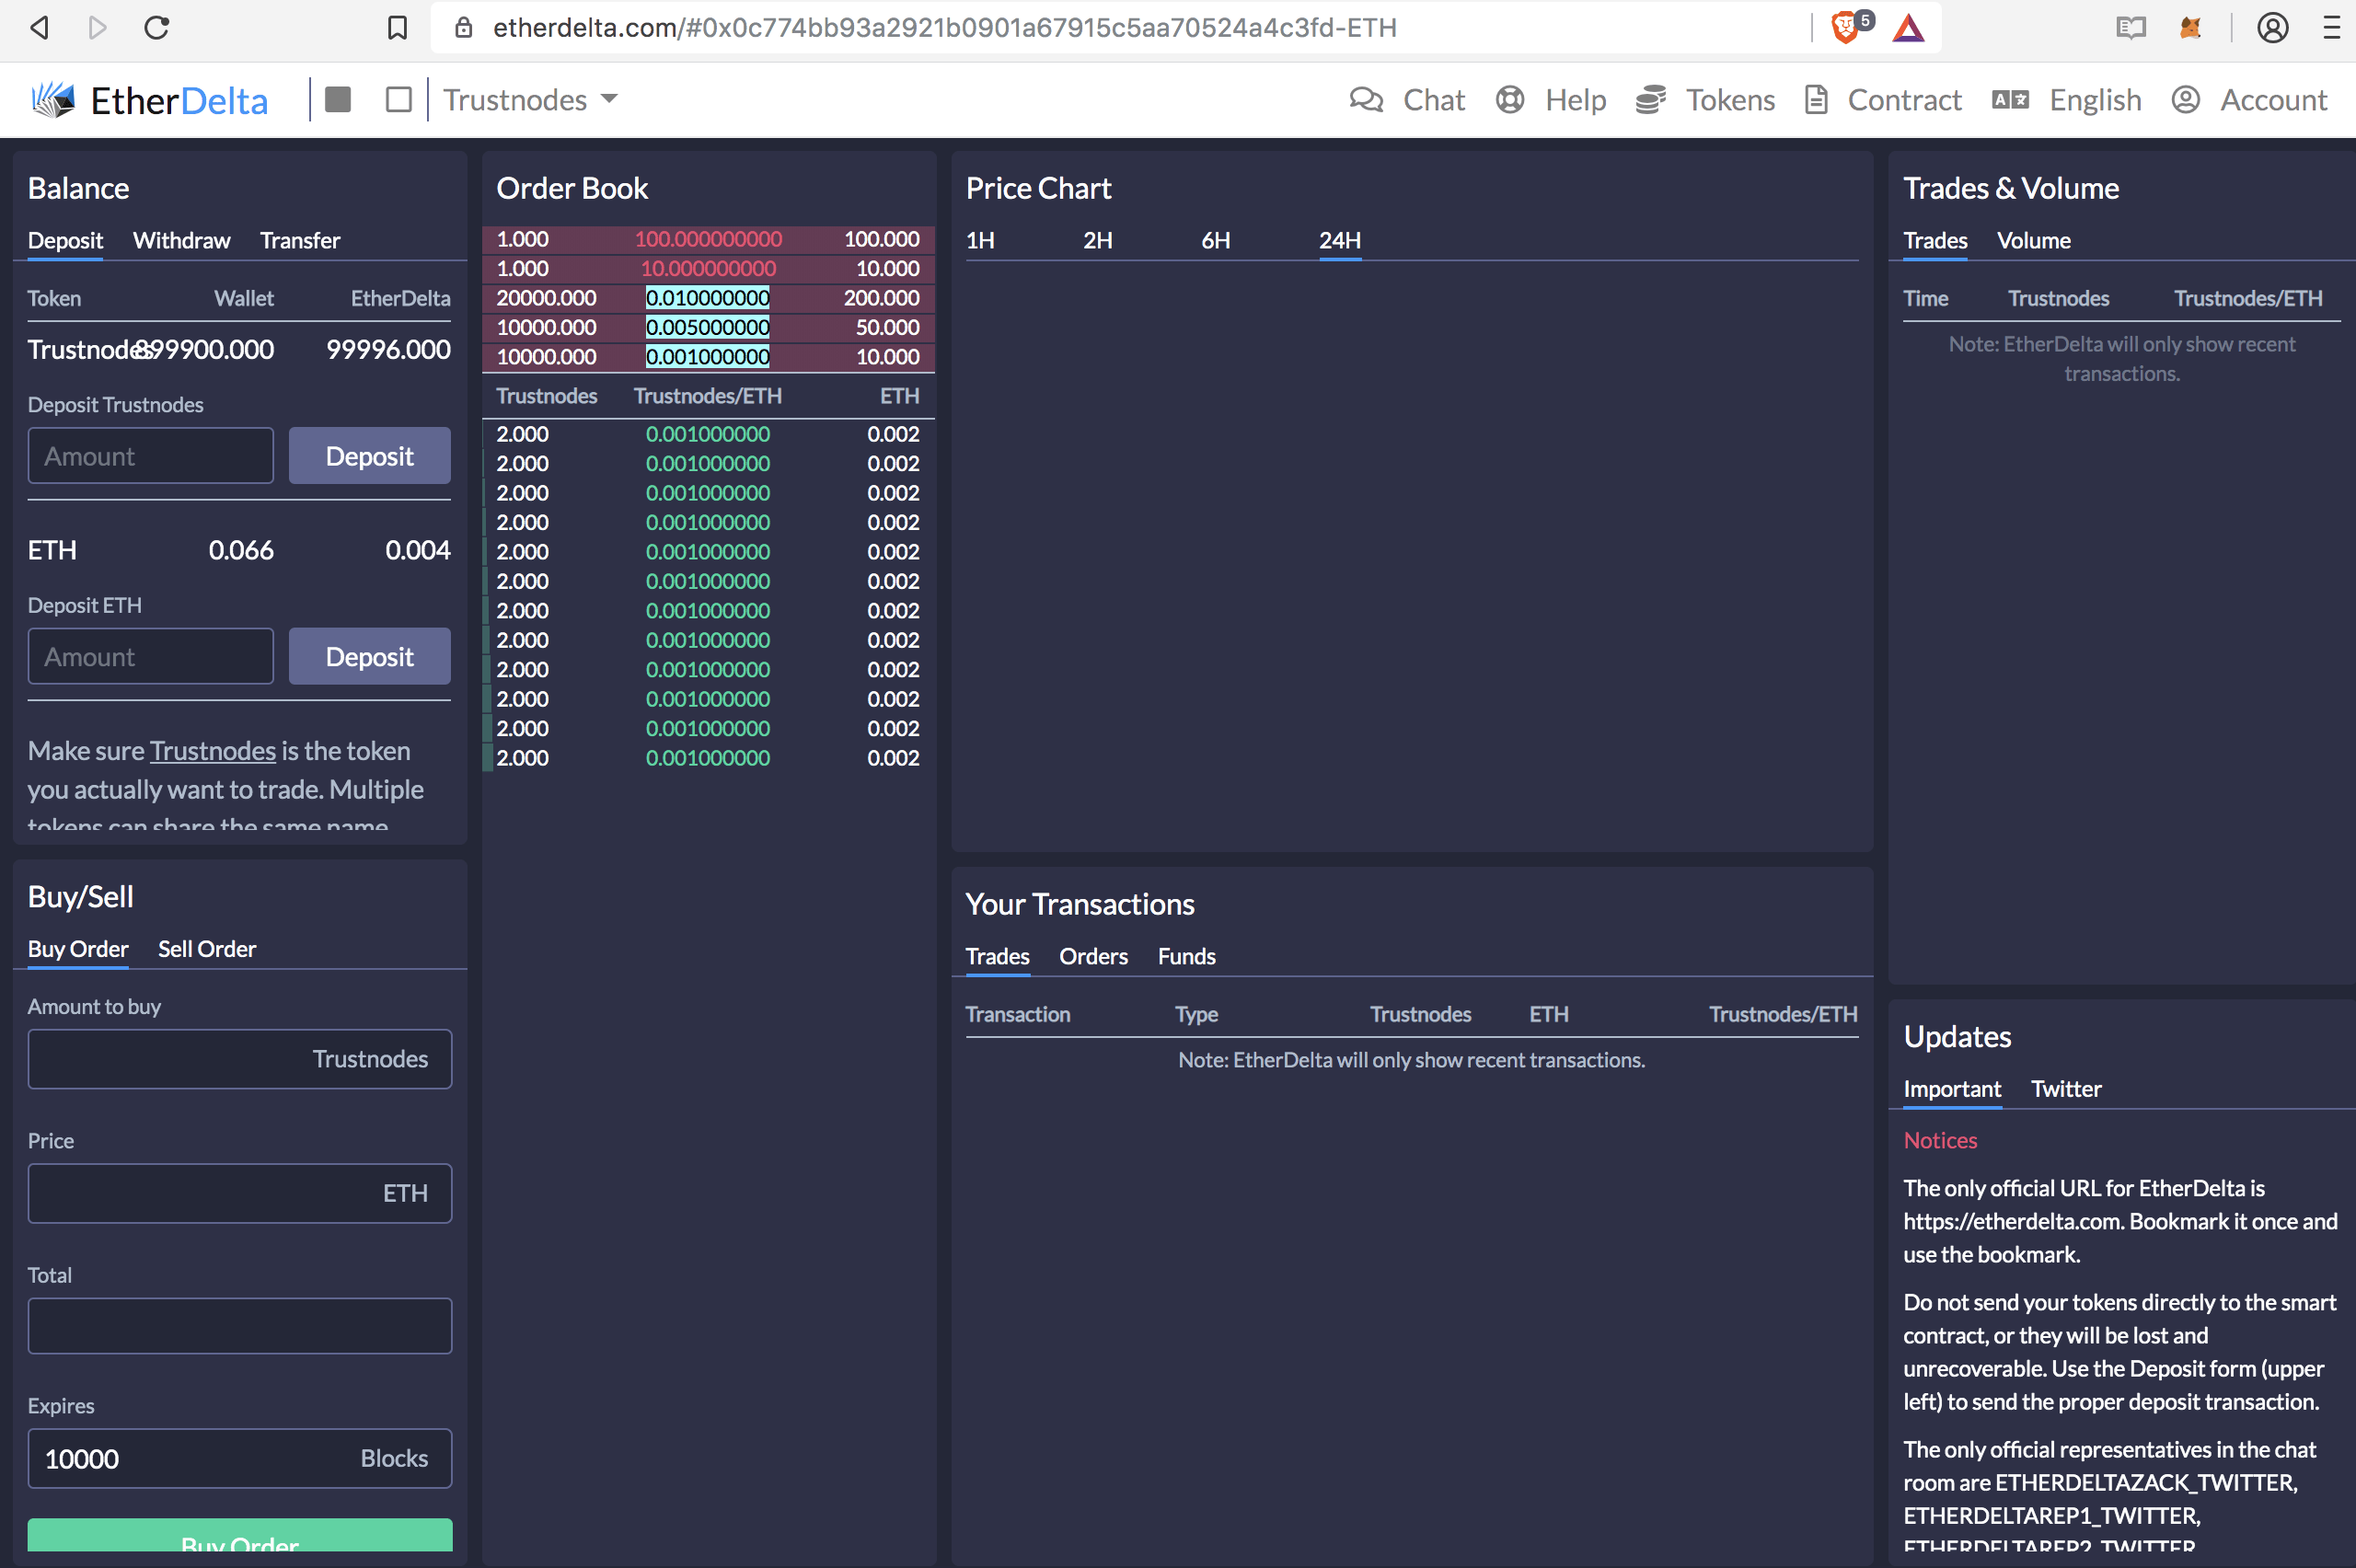The width and height of the screenshot is (2356, 1568).
Task: Follow the Trustnodes link in the warning
Action: pyautogui.click(x=213, y=751)
